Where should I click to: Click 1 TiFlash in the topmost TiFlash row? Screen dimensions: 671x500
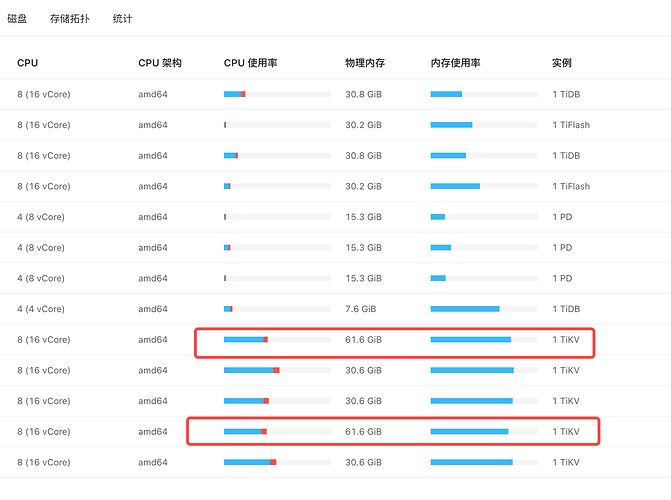point(571,125)
